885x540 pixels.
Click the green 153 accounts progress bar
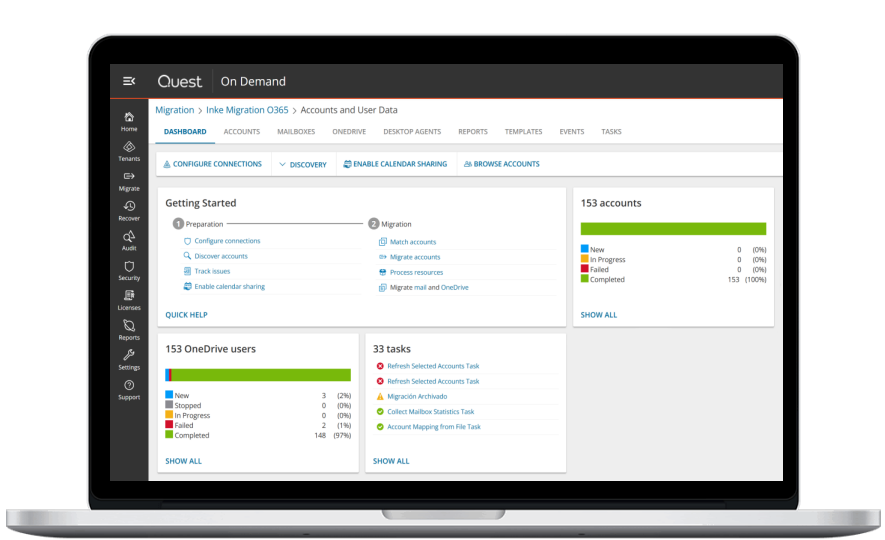(x=673, y=229)
